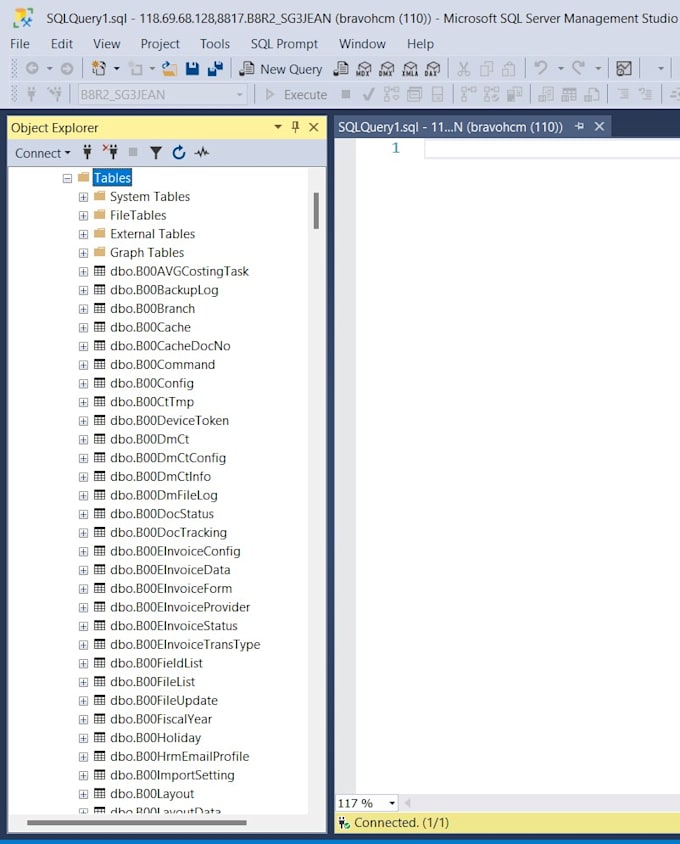Click the Copy icon in toolbar
The width and height of the screenshot is (680, 844).
click(486, 69)
